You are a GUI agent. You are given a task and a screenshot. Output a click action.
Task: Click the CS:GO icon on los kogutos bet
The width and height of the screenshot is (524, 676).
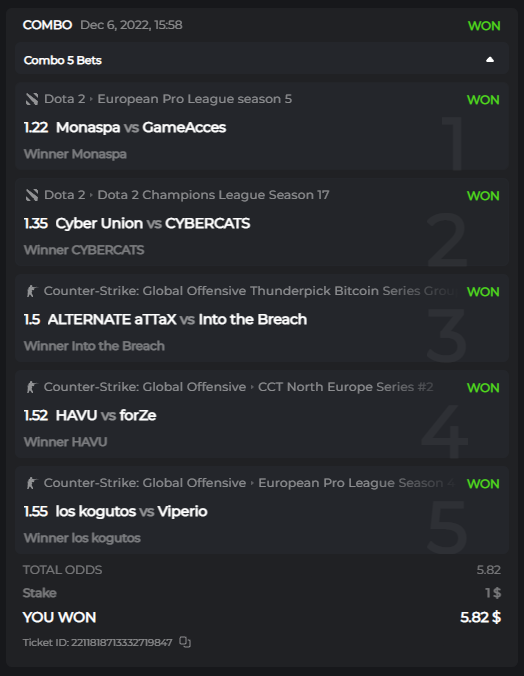click(x=31, y=483)
